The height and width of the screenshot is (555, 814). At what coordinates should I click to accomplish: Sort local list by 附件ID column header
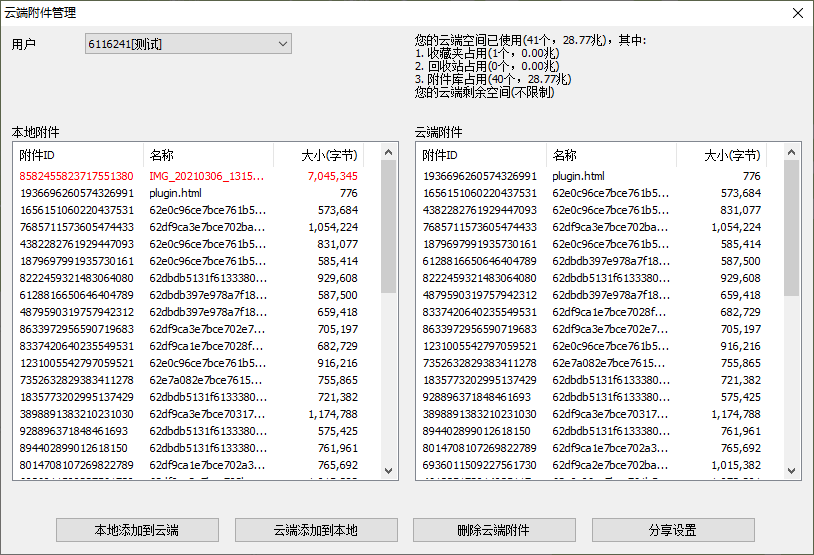click(78, 155)
